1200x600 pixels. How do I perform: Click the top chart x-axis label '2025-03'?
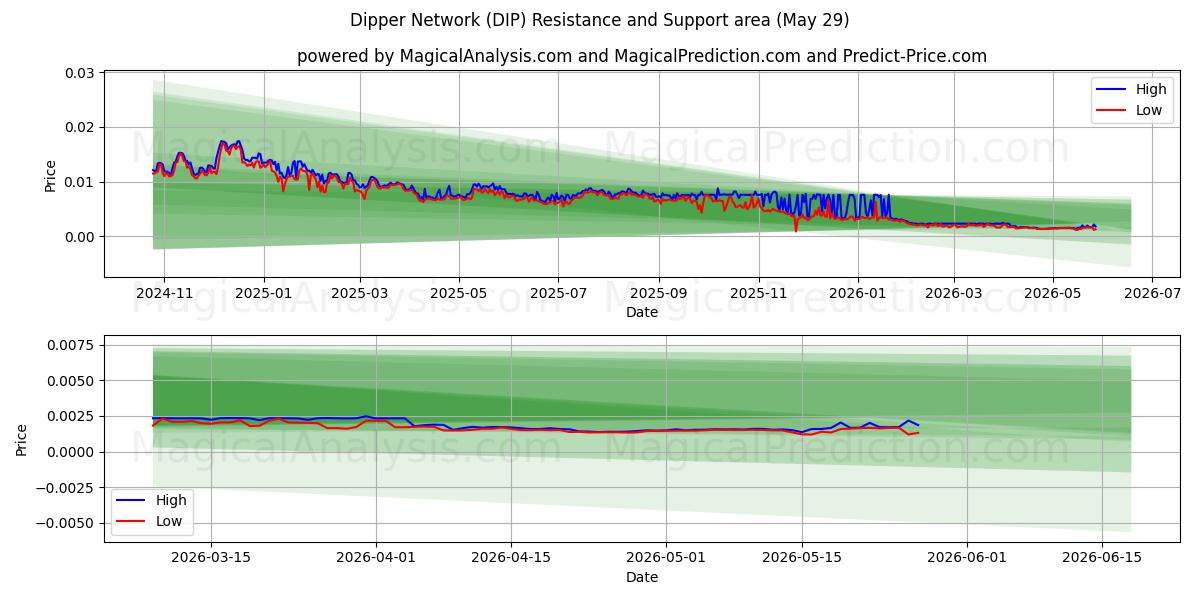(x=360, y=295)
